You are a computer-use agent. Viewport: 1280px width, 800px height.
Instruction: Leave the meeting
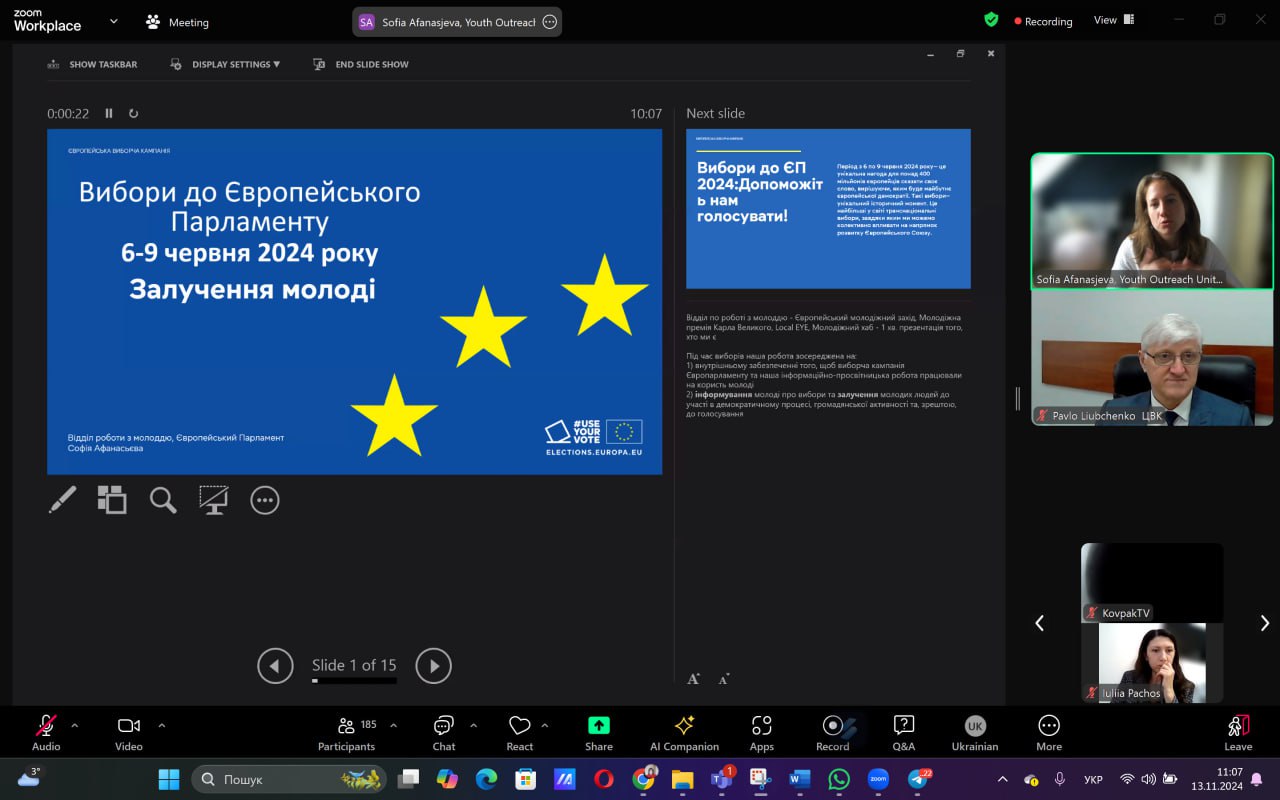[x=1238, y=732]
